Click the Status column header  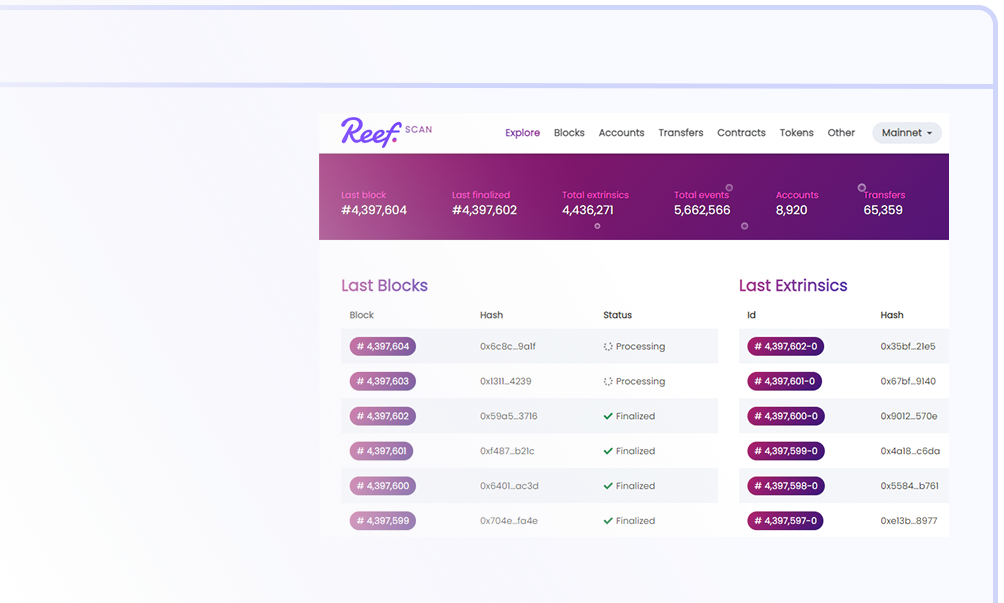click(617, 315)
